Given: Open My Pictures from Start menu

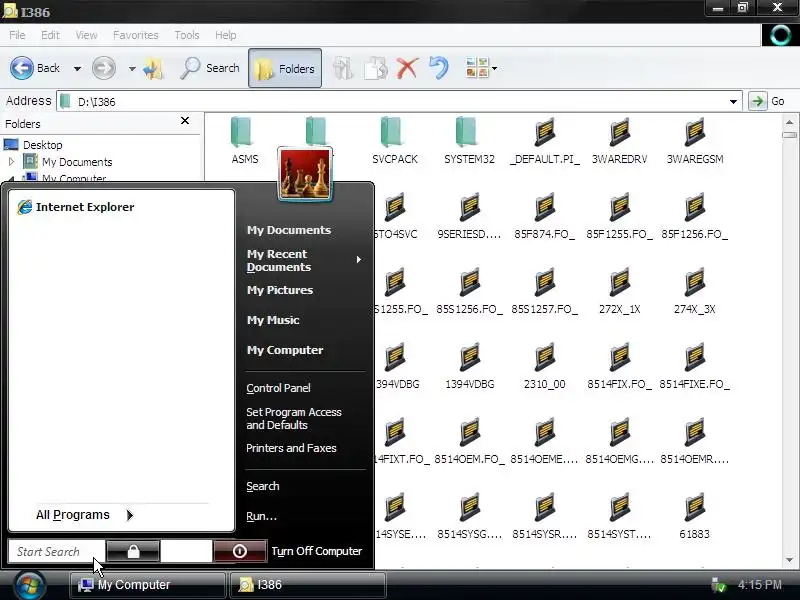Looking at the screenshot, I should [280, 290].
